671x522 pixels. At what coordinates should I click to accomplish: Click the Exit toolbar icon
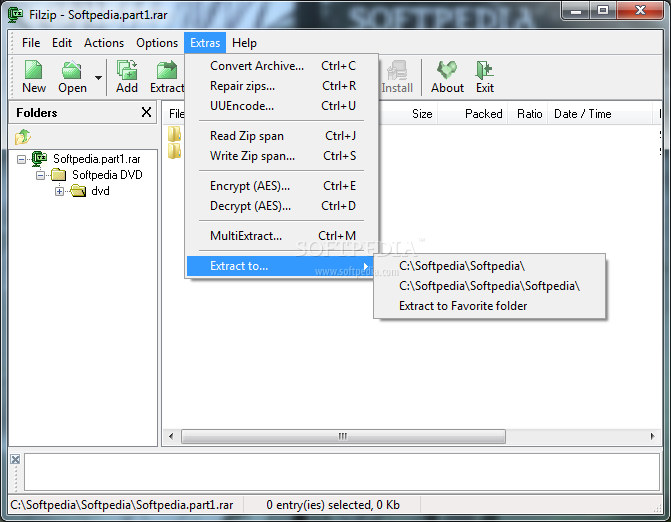(485, 77)
